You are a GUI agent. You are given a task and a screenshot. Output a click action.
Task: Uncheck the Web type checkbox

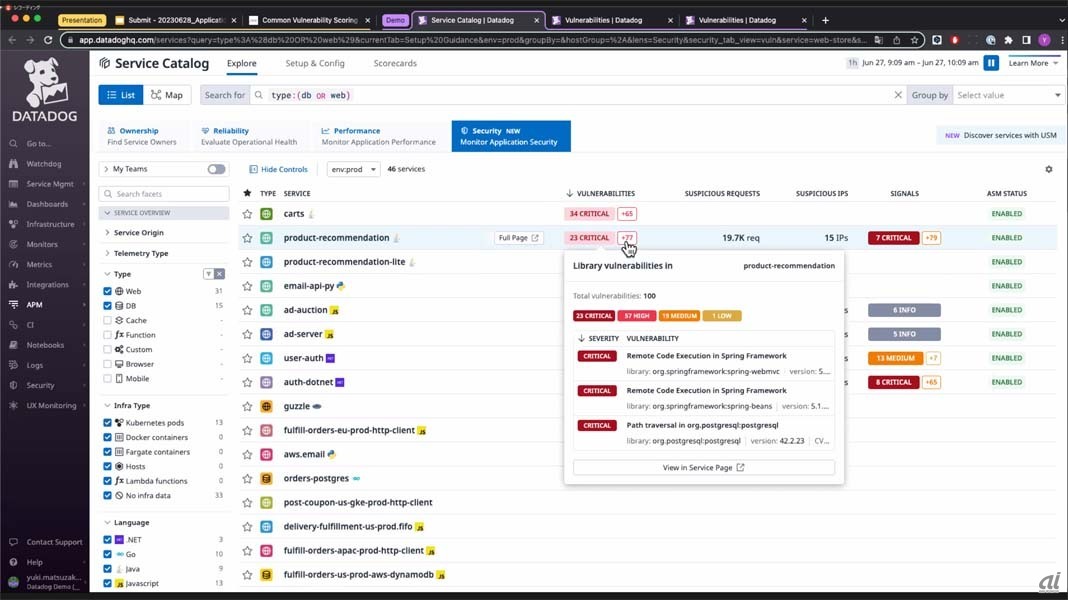pyautogui.click(x=108, y=291)
